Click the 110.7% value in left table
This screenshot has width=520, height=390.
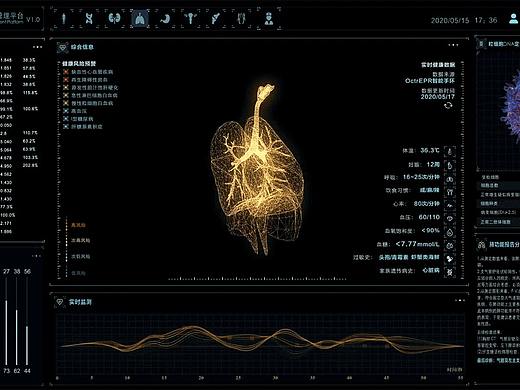30,133
